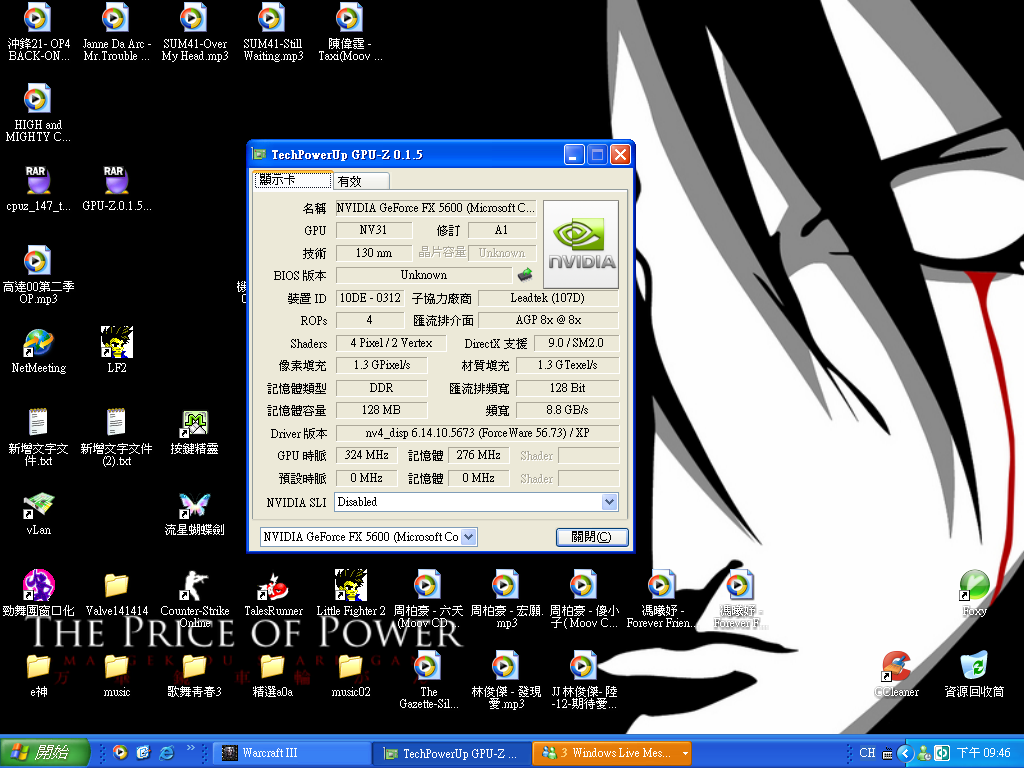Open the Foxy desktop shortcut
The width and height of the screenshot is (1024, 768).
(974, 586)
